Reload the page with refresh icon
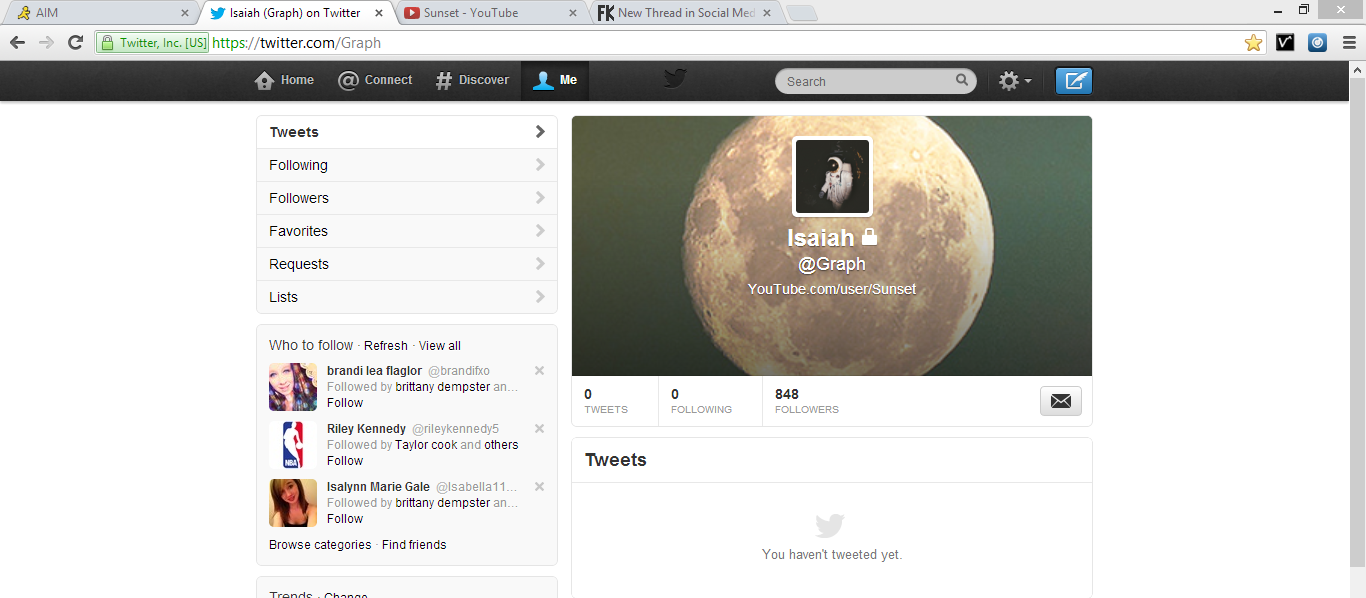 [x=75, y=42]
